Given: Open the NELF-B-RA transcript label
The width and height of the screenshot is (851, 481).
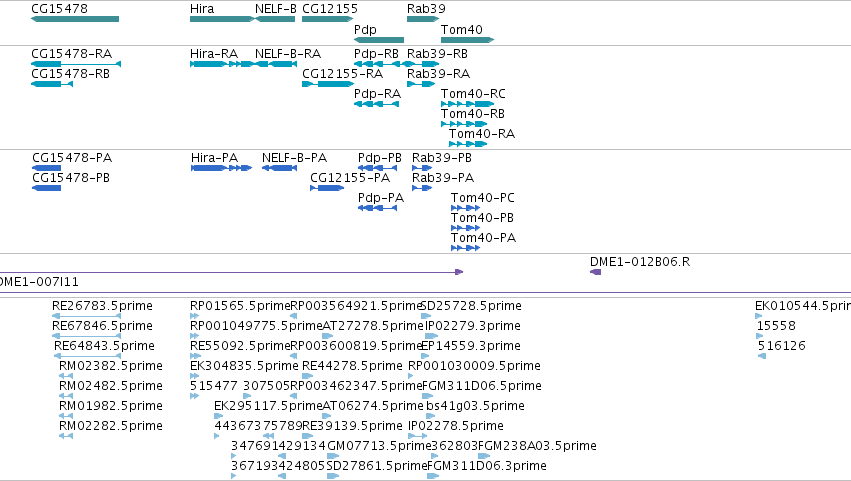Looking at the screenshot, I should (x=288, y=54).
